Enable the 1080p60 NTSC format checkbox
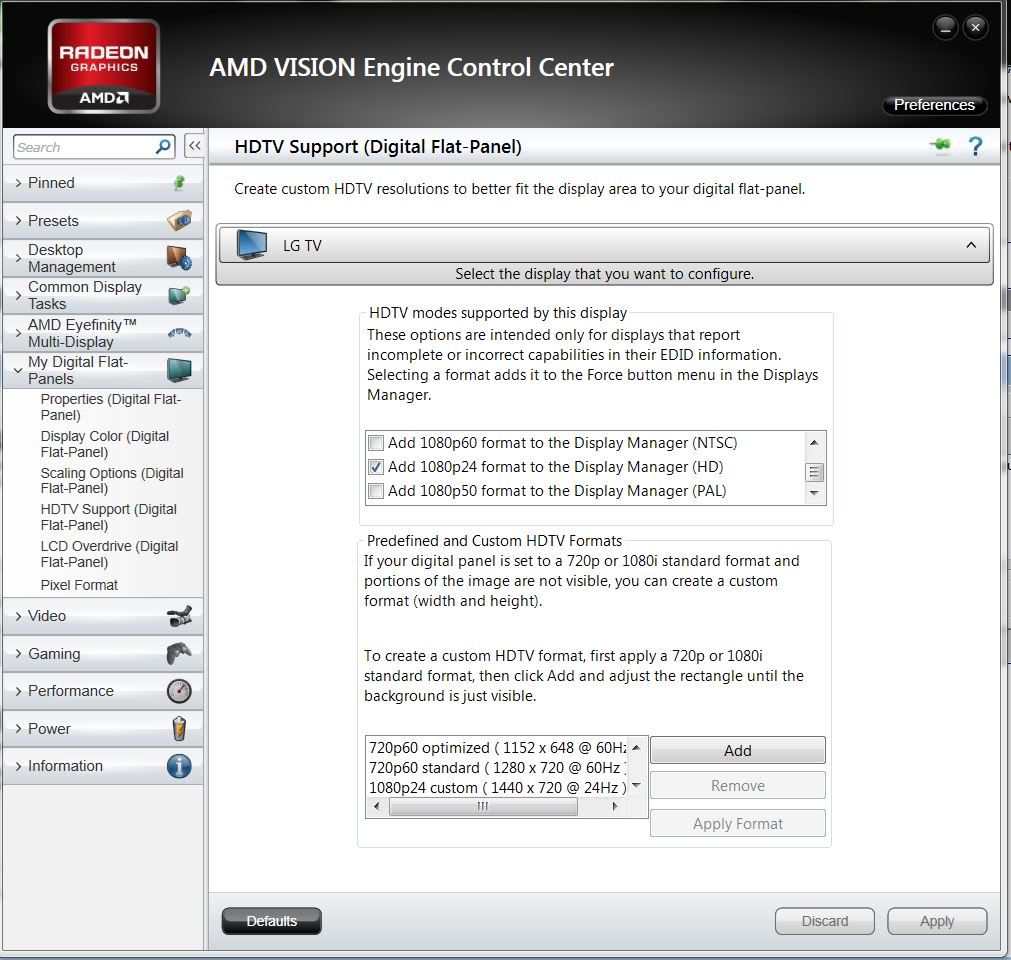1011x960 pixels. [375, 443]
